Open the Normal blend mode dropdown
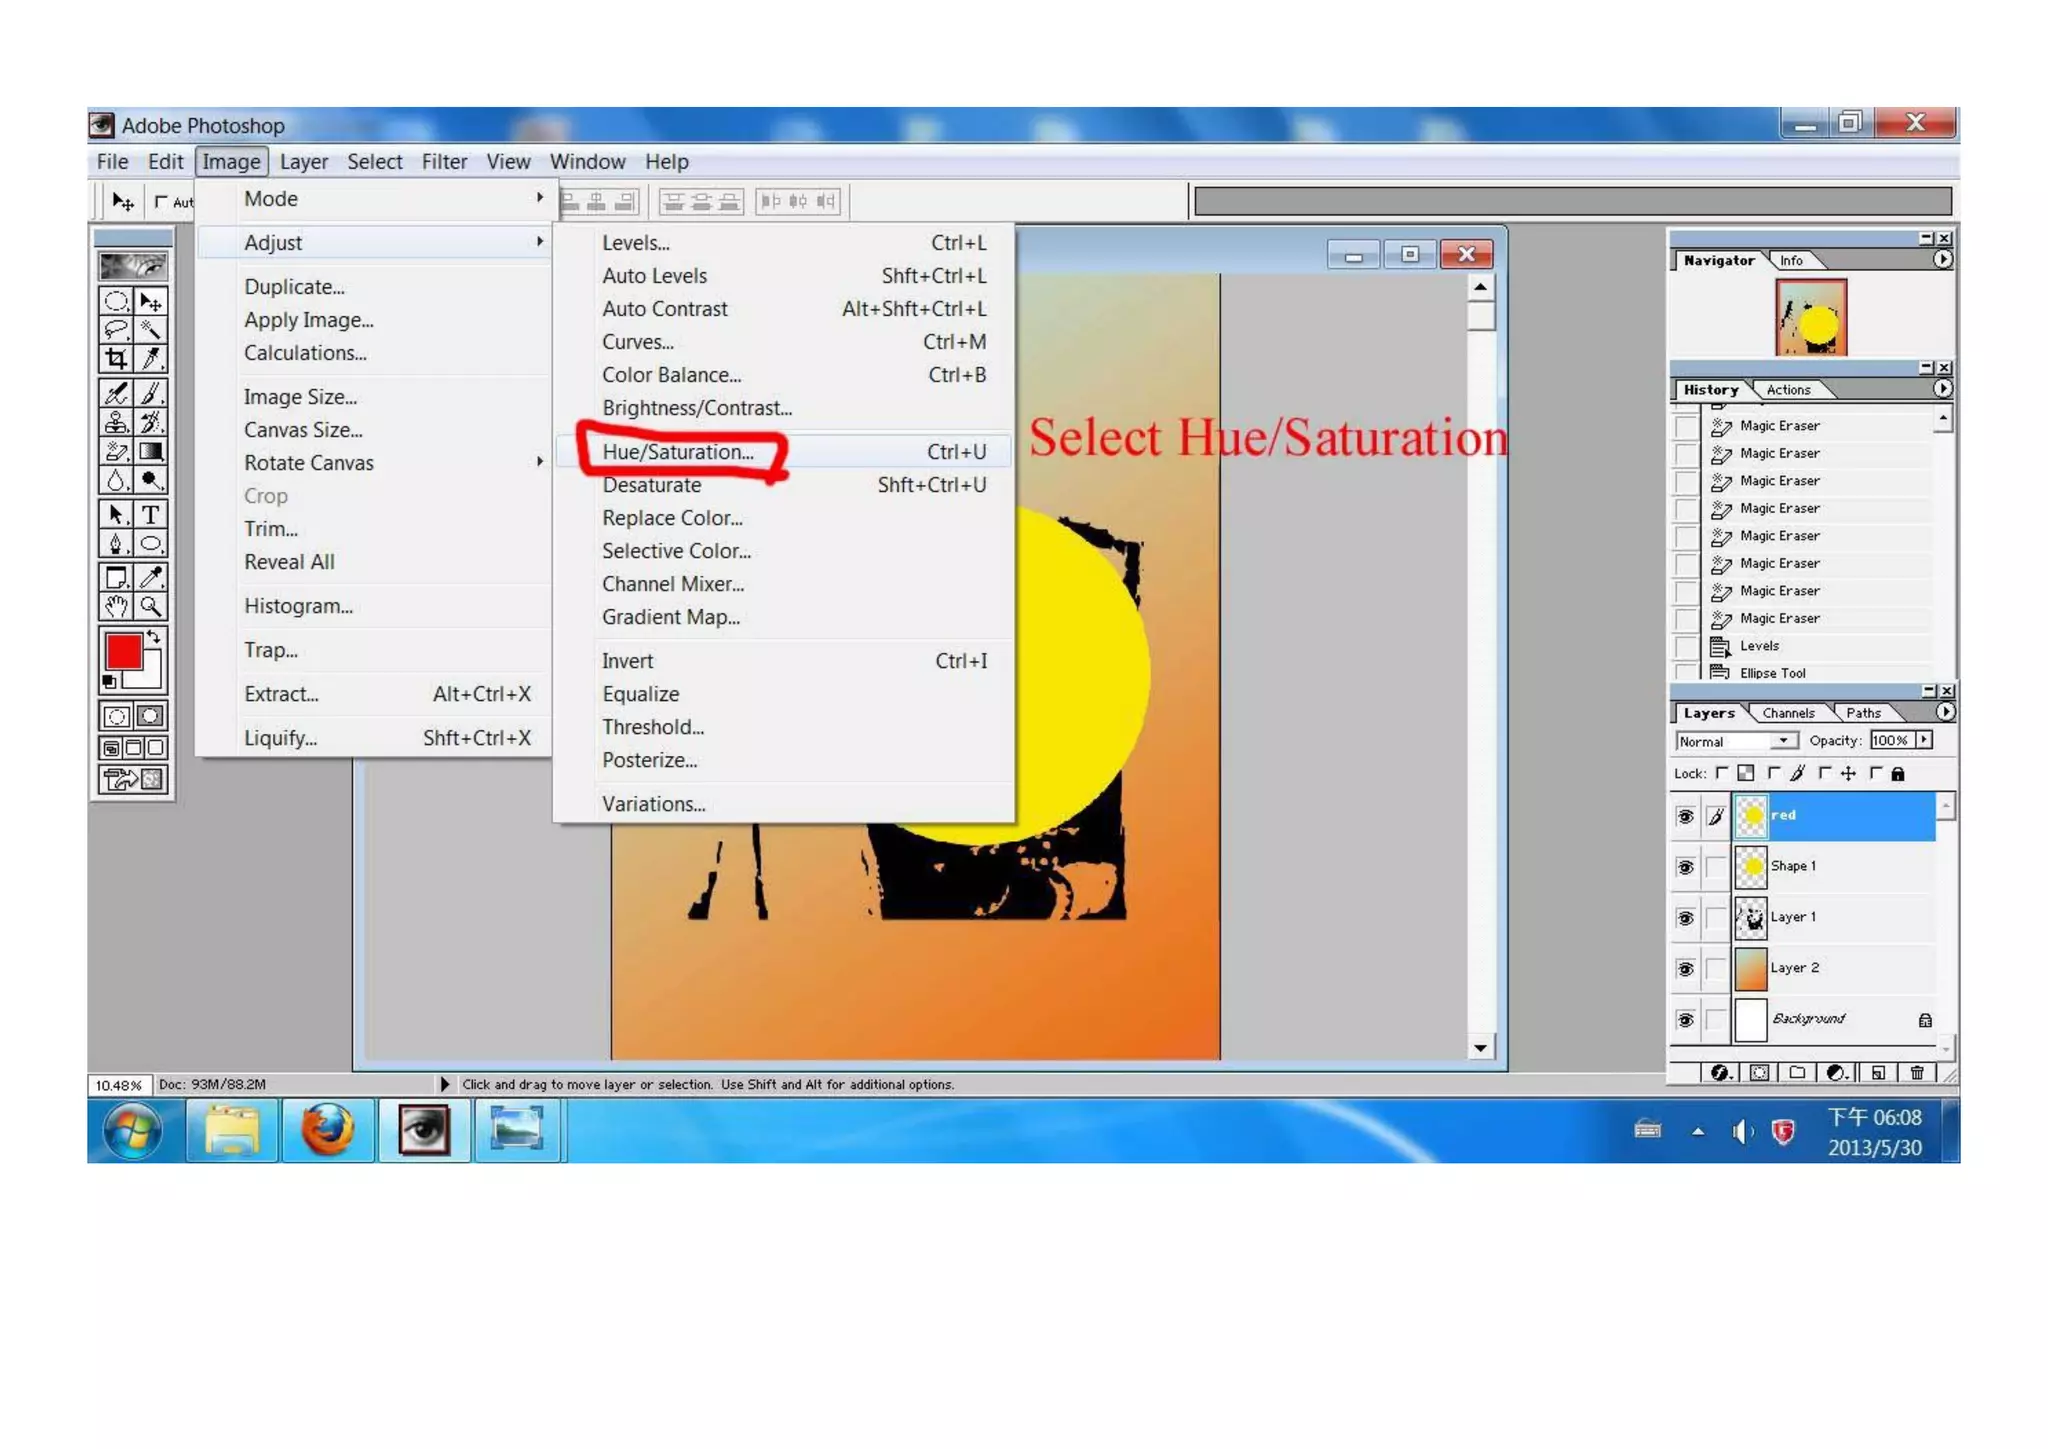Image resolution: width=2048 pixels, height=1449 pixels. tap(1736, 741)
